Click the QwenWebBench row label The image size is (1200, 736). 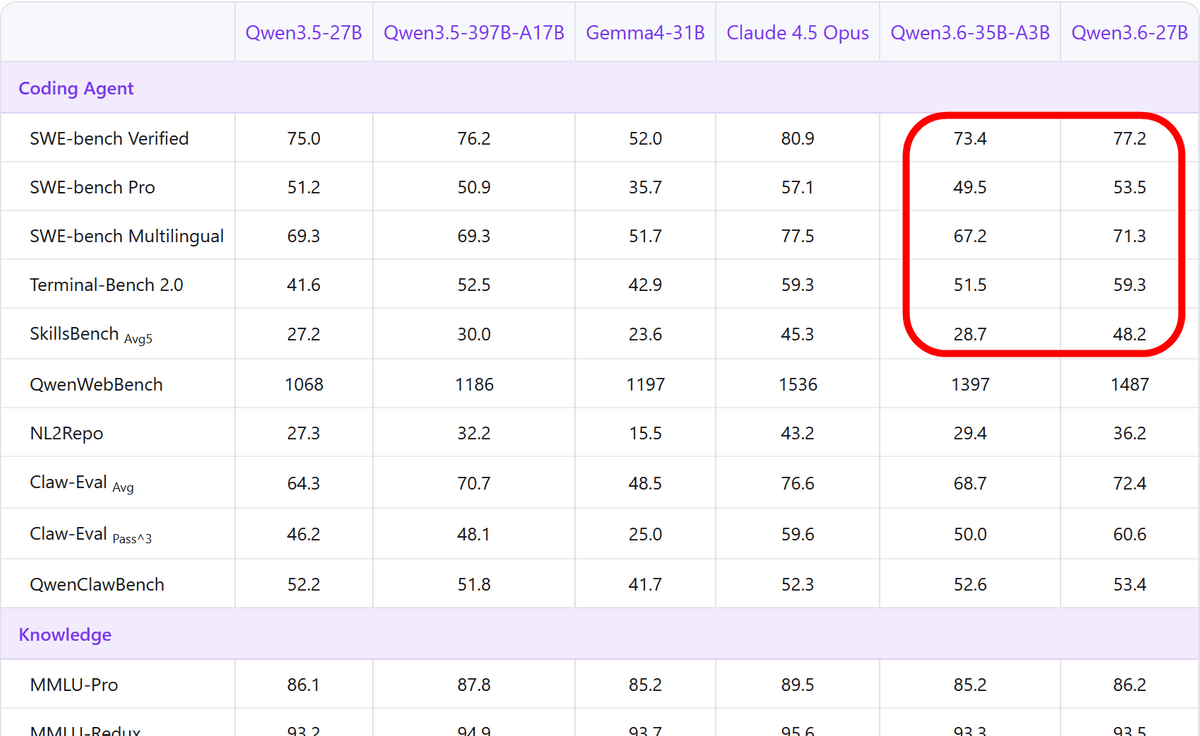(x=96, y=385)
